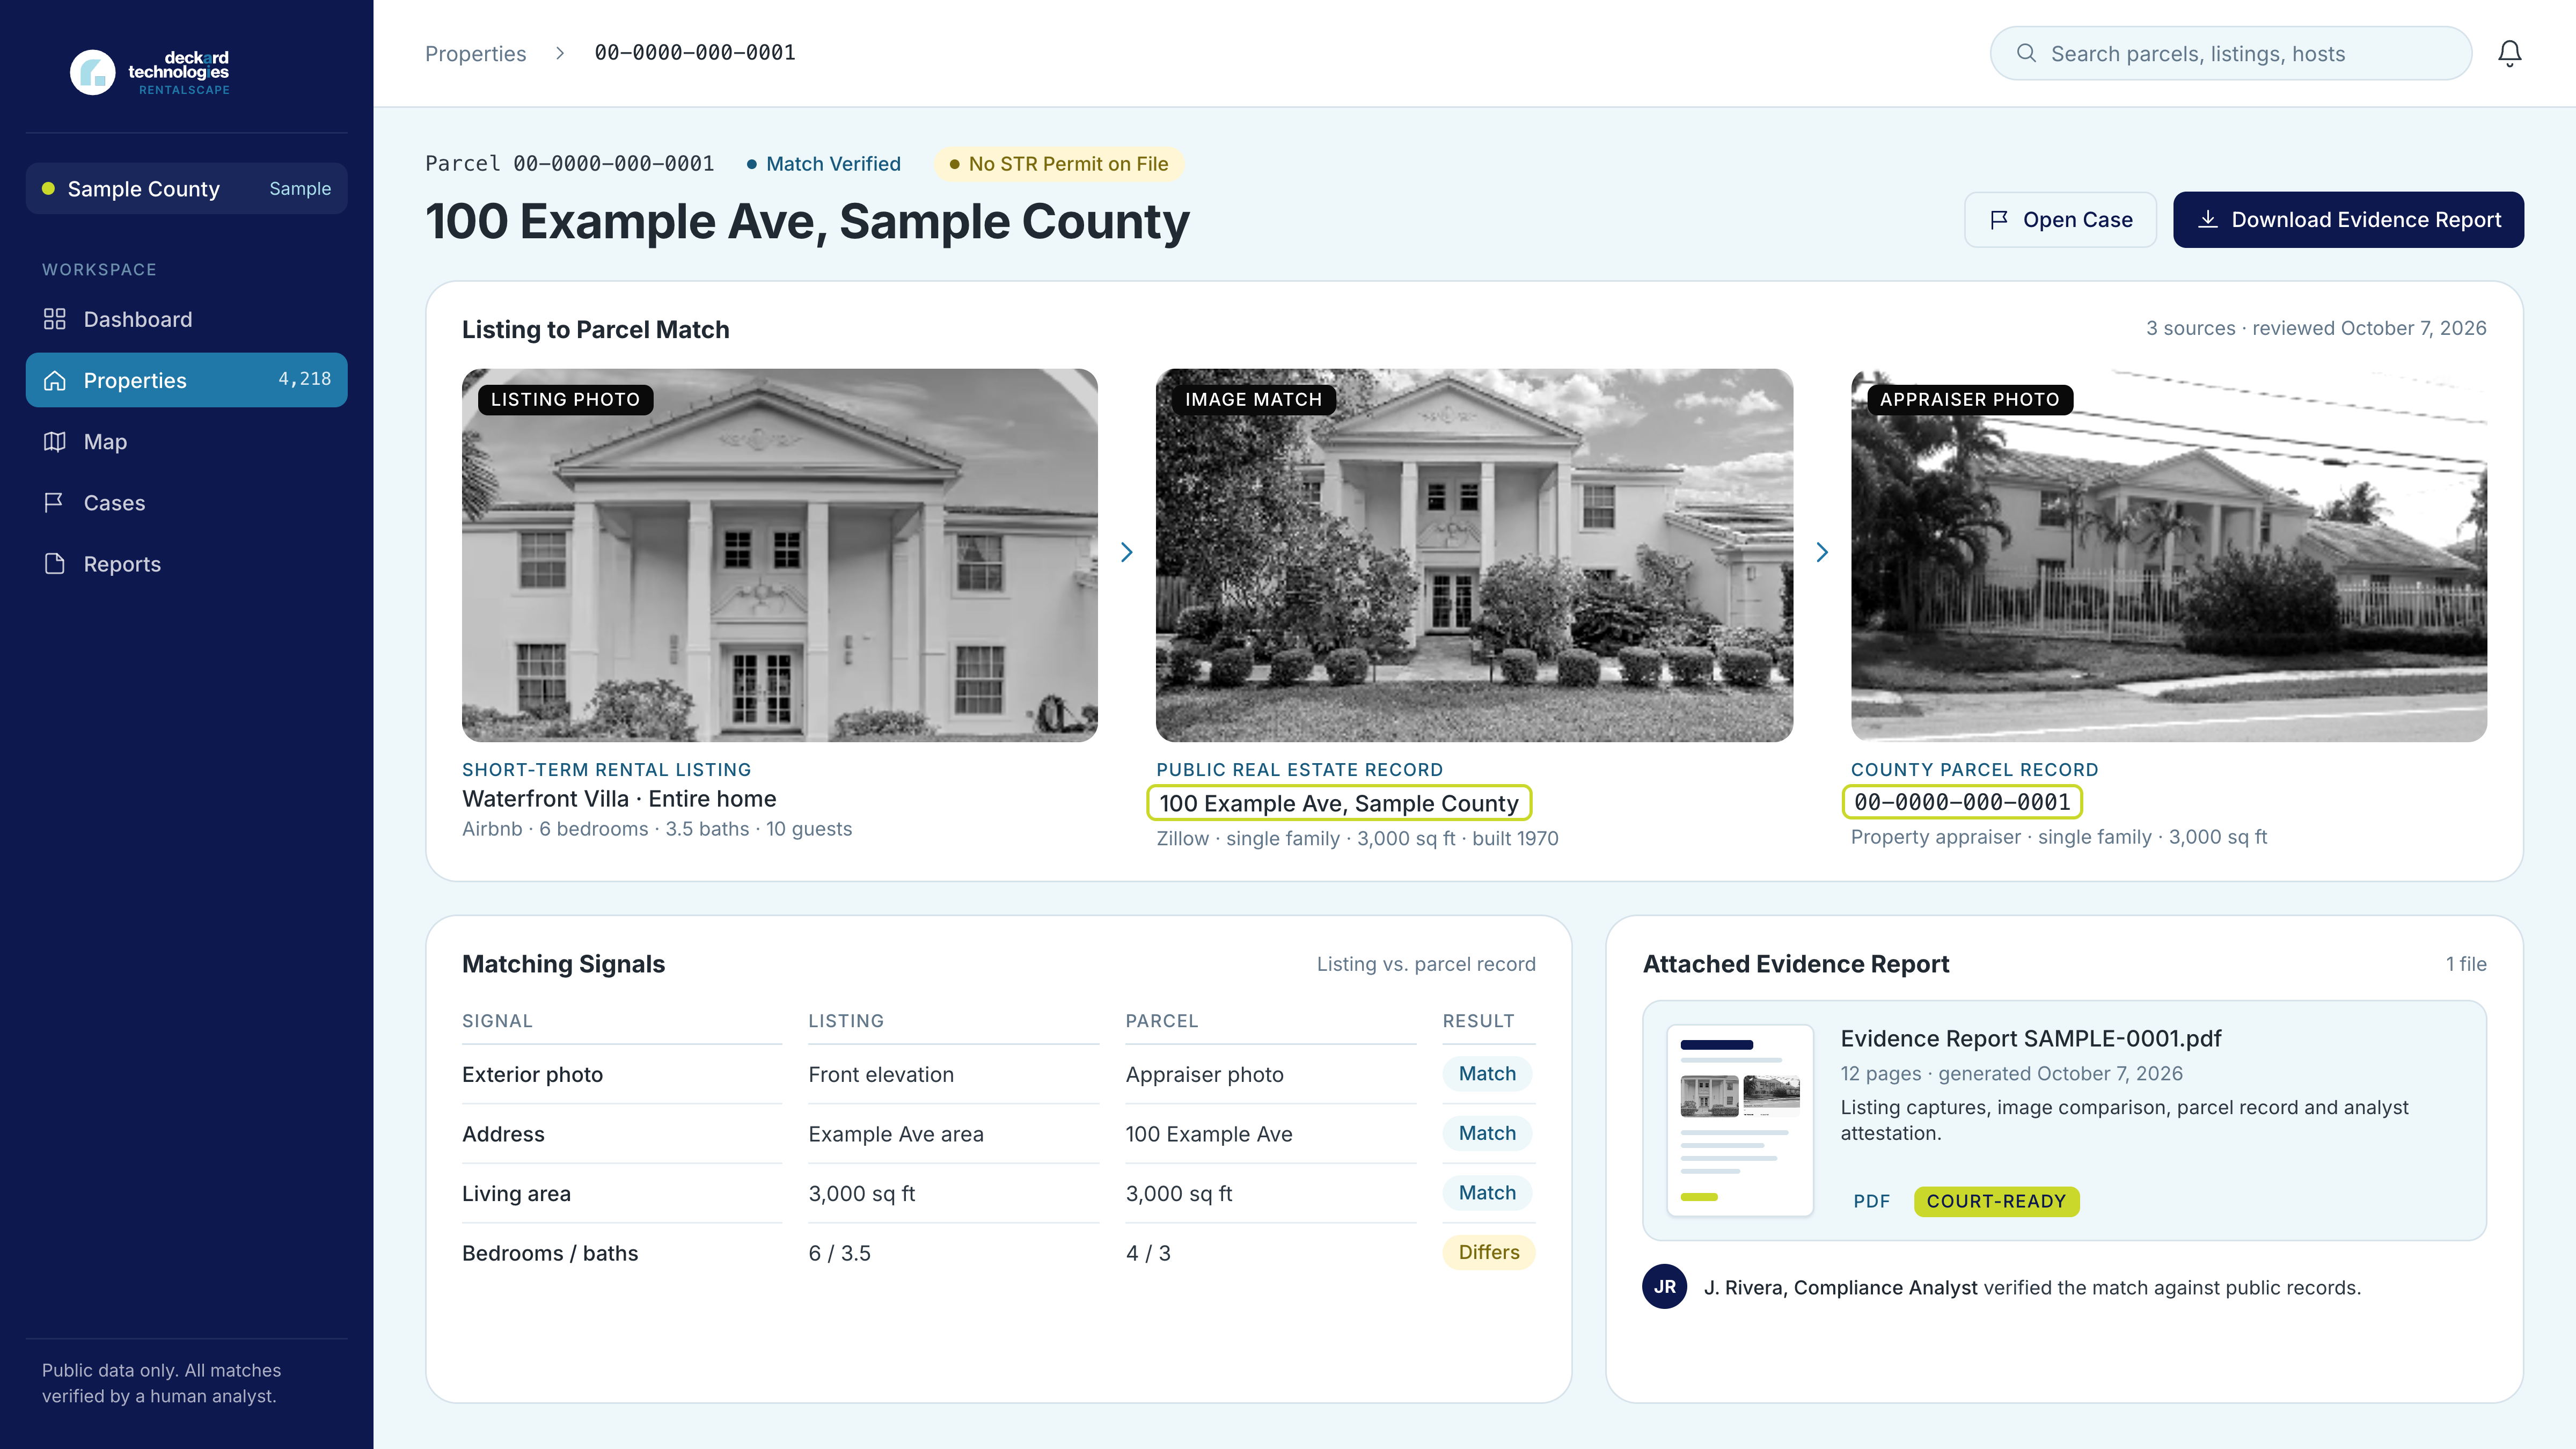The height and width of the screenshot is (1449, 2576).
Task: Click the Map icon in sidebar
Action: pyautogui.click(x=55, y=441)
